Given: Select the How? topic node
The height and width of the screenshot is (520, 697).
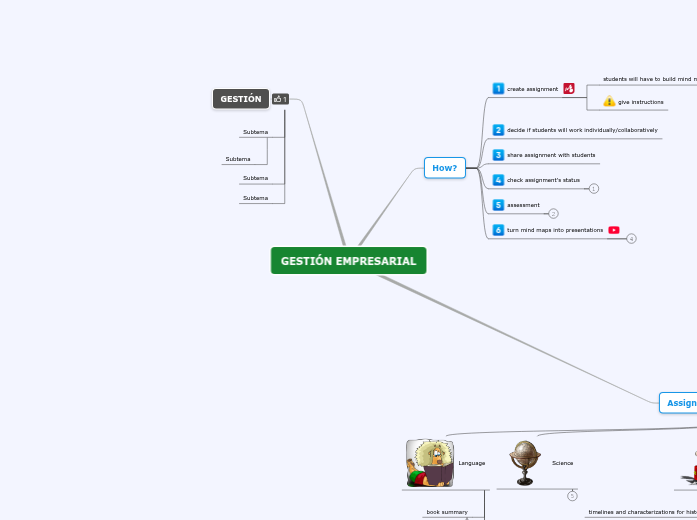Looking at the screenshot, I should coord(445,168).
